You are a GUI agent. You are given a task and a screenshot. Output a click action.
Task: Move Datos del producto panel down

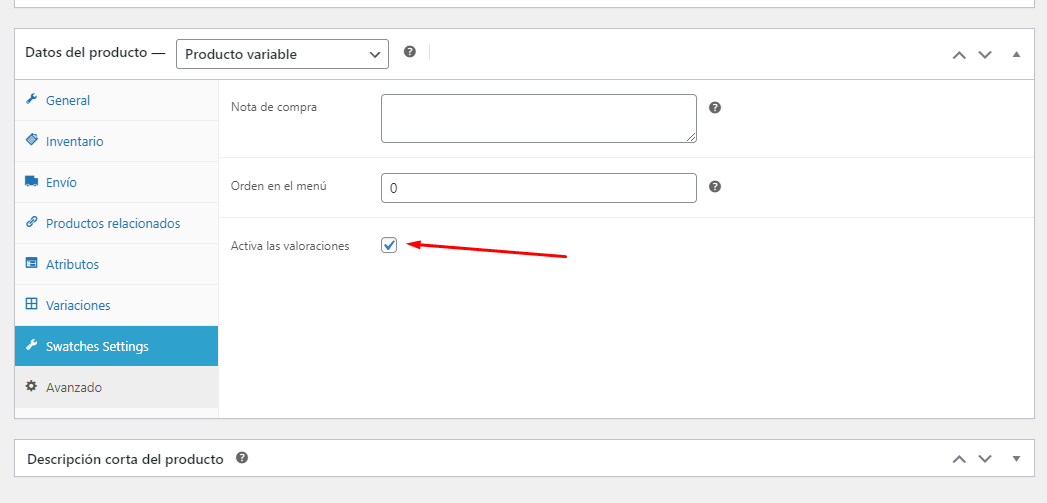(x=985, y=55)
